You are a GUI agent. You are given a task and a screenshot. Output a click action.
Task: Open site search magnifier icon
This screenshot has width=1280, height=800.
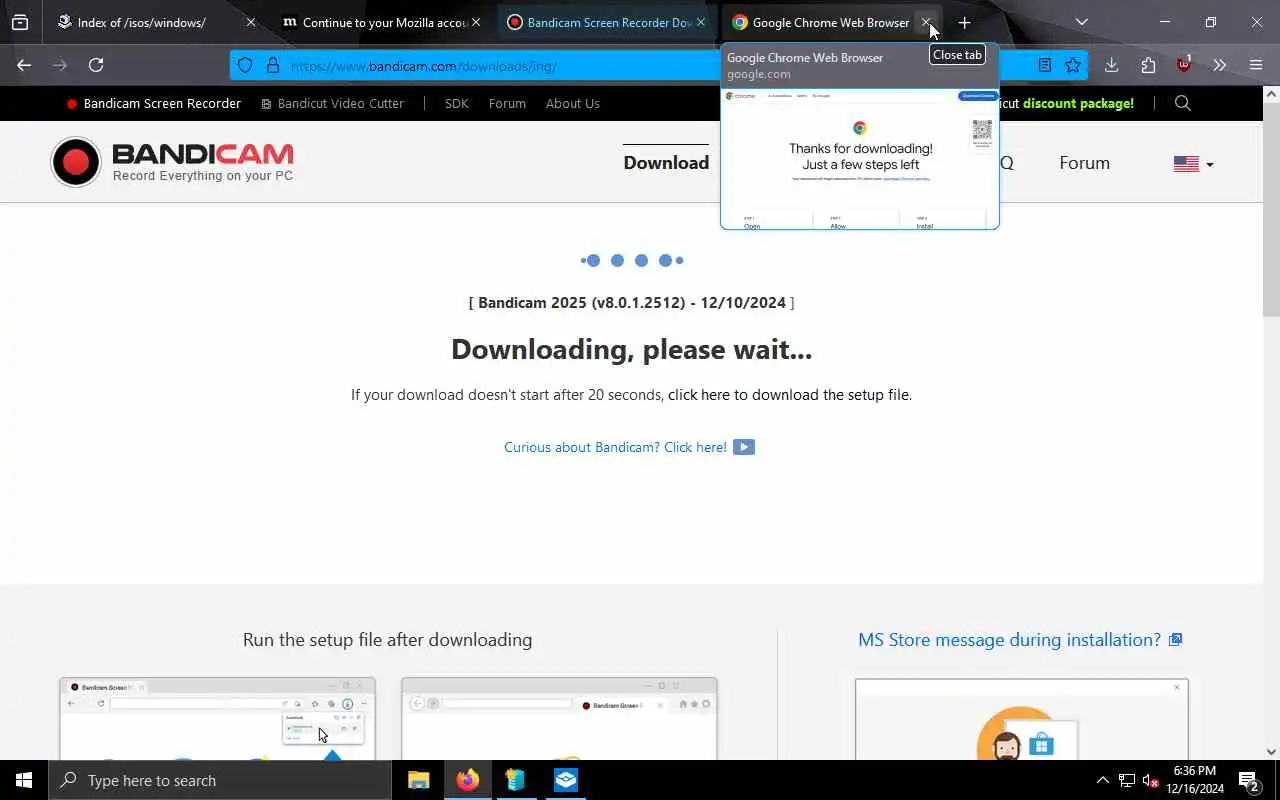coord(1183,103)
